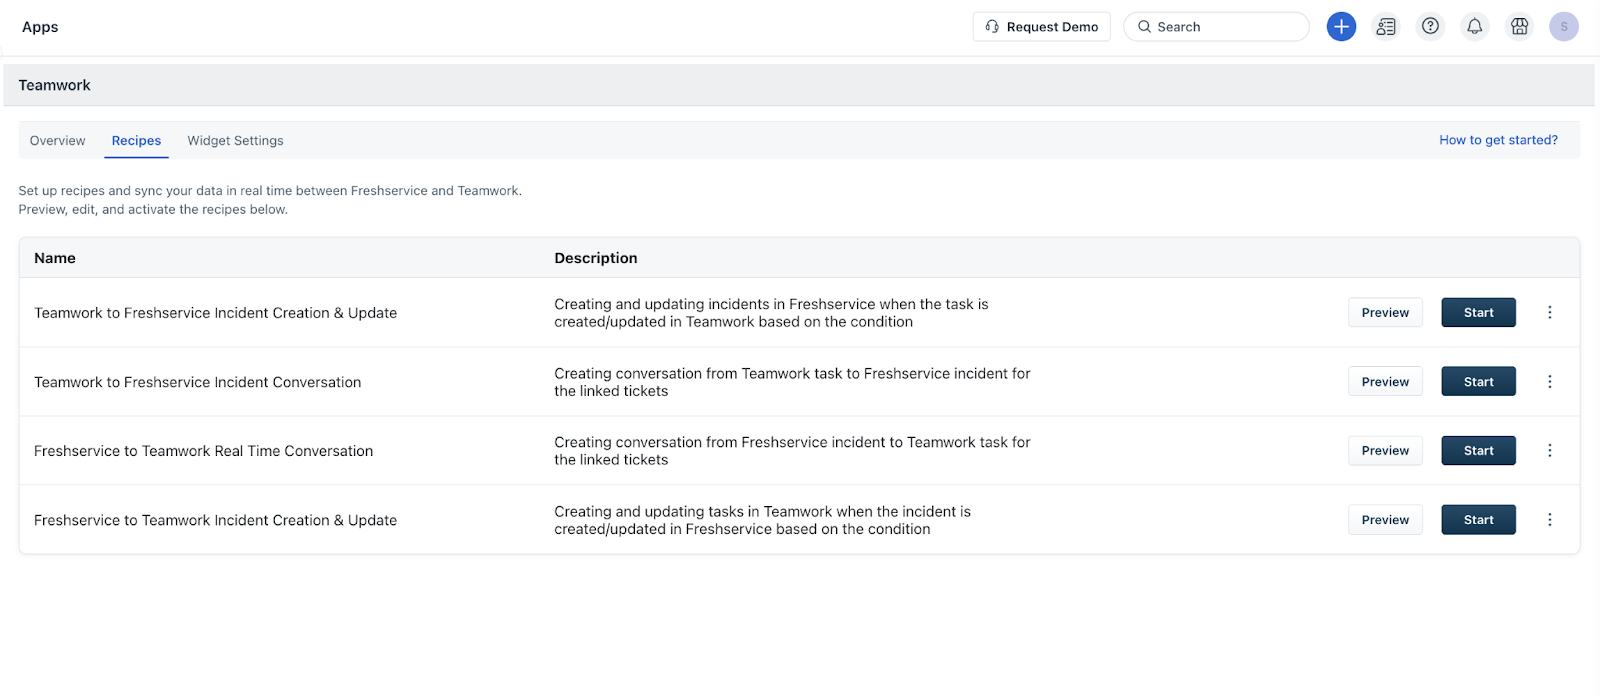The width and height of the screenshot is (1600, 695).
Task: Click the Apps heading in top bar
Action: tap(40, 27)
